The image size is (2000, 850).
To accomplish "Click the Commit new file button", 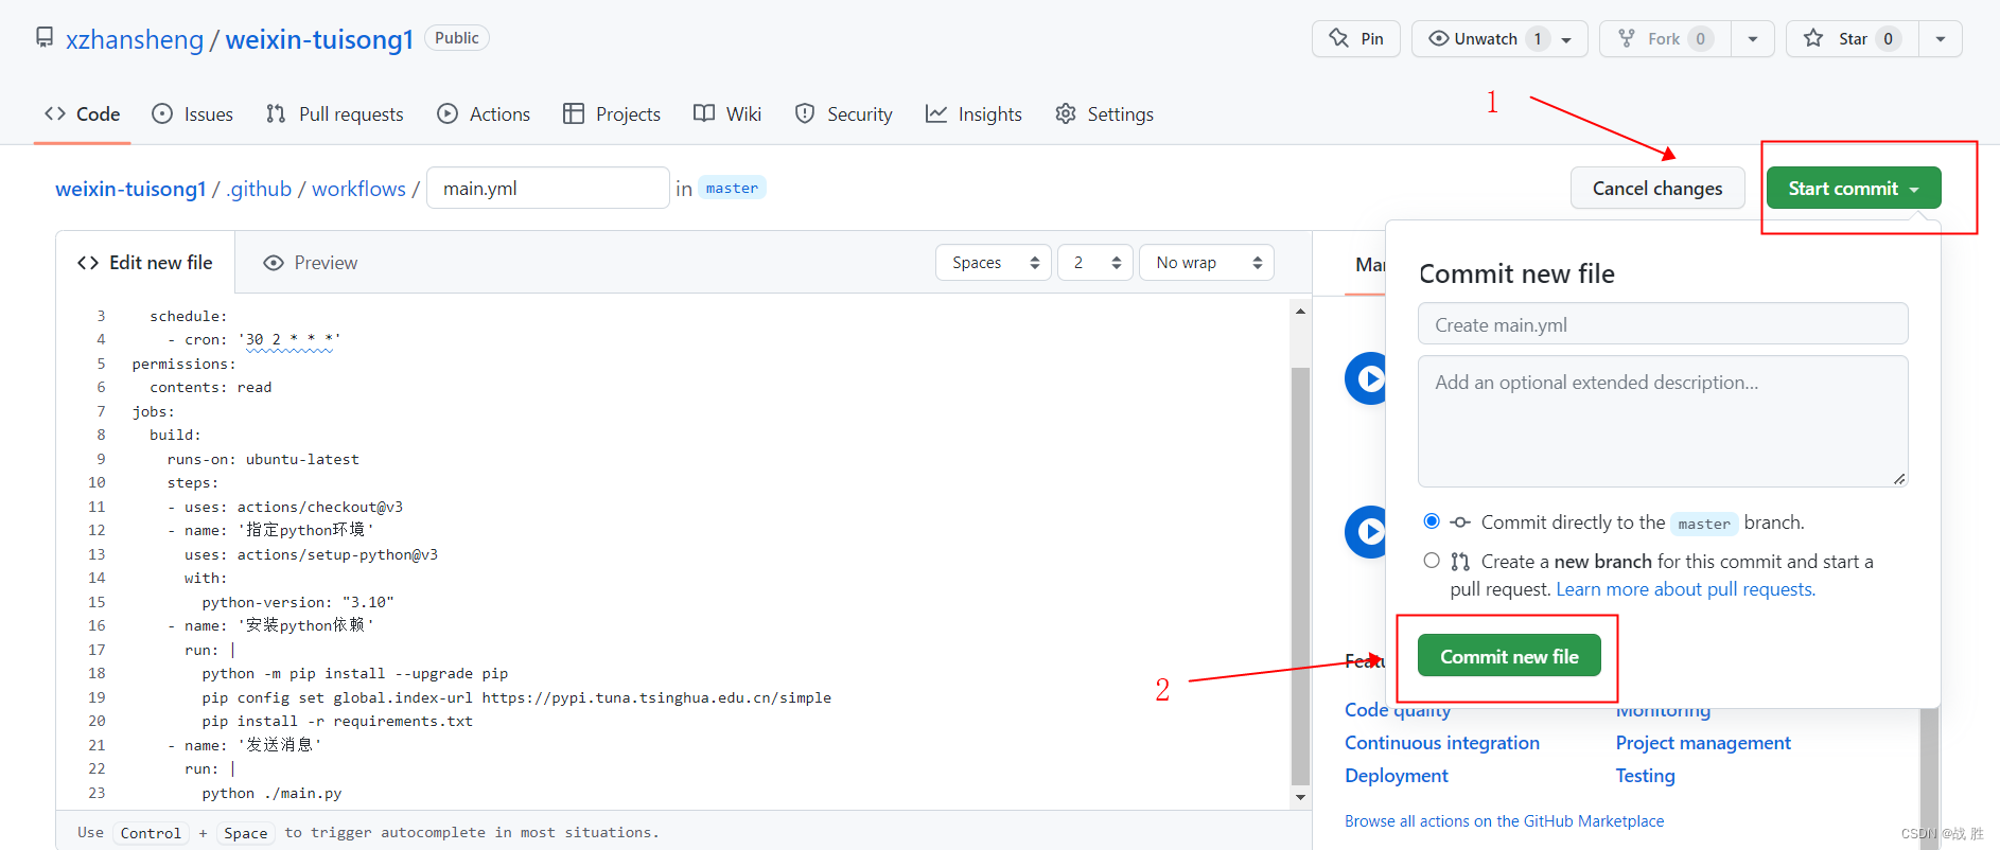I will [x=1509, y=656].
